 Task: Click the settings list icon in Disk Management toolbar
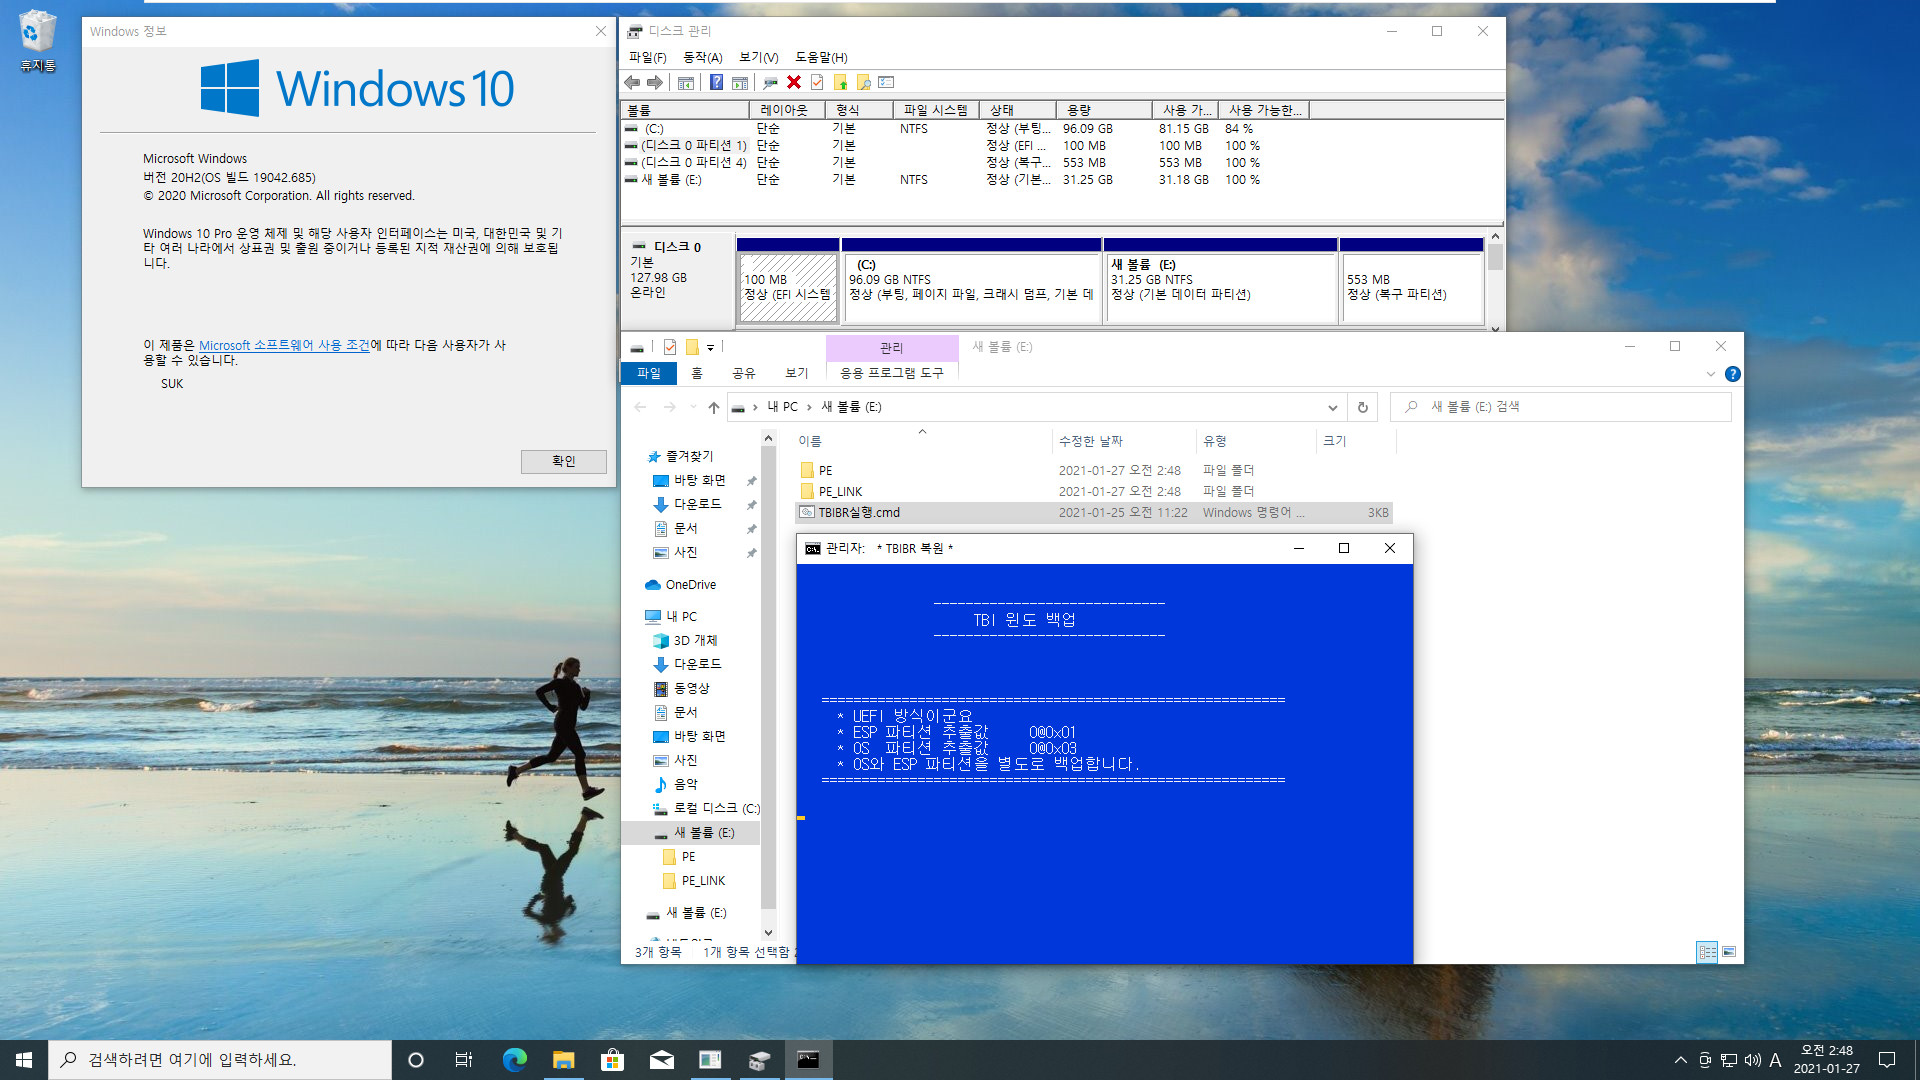click(886, 83)
